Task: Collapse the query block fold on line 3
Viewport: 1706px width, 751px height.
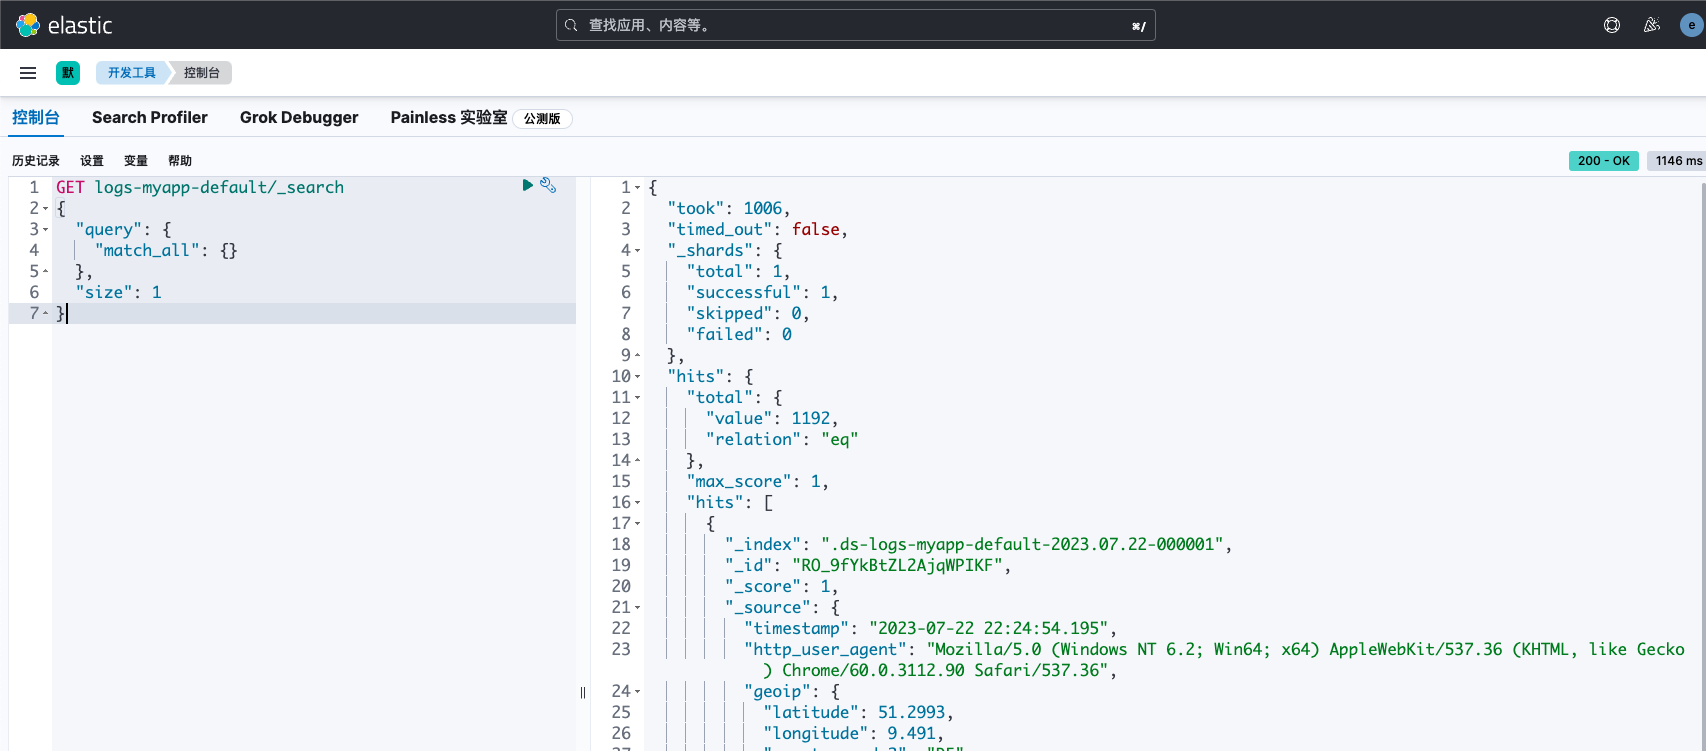Action: pos(45,230)
